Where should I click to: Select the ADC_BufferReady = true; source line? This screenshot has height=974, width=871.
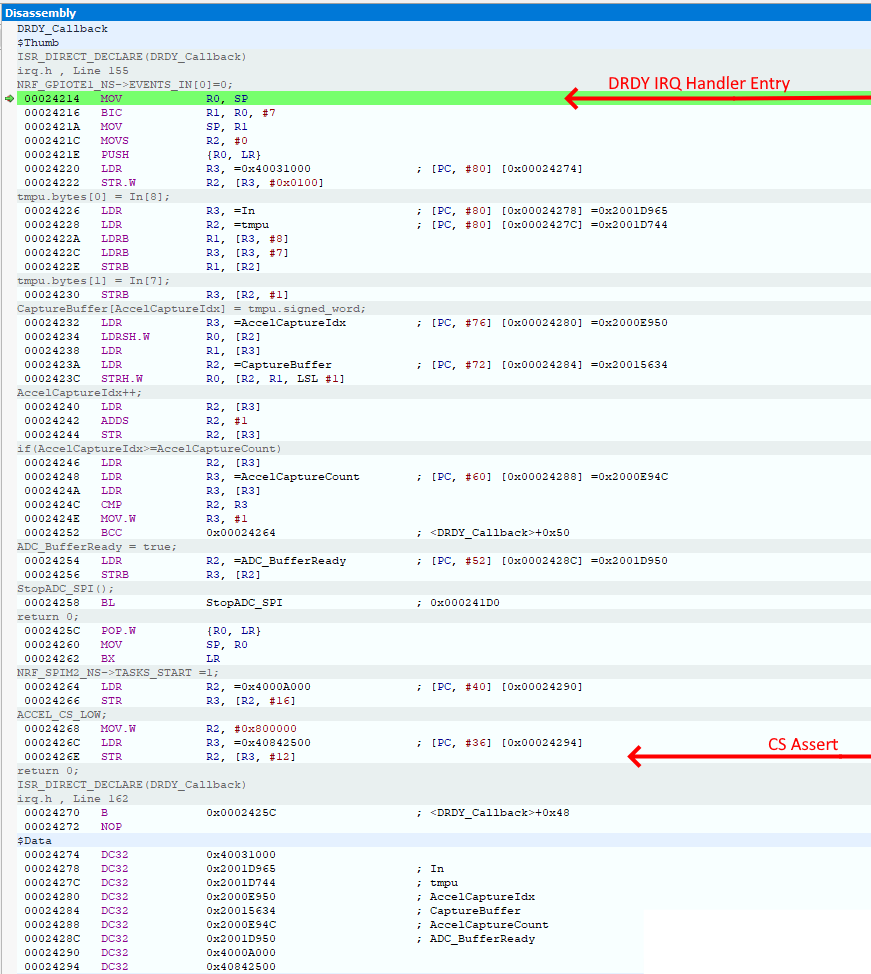(x=96, y=547)
